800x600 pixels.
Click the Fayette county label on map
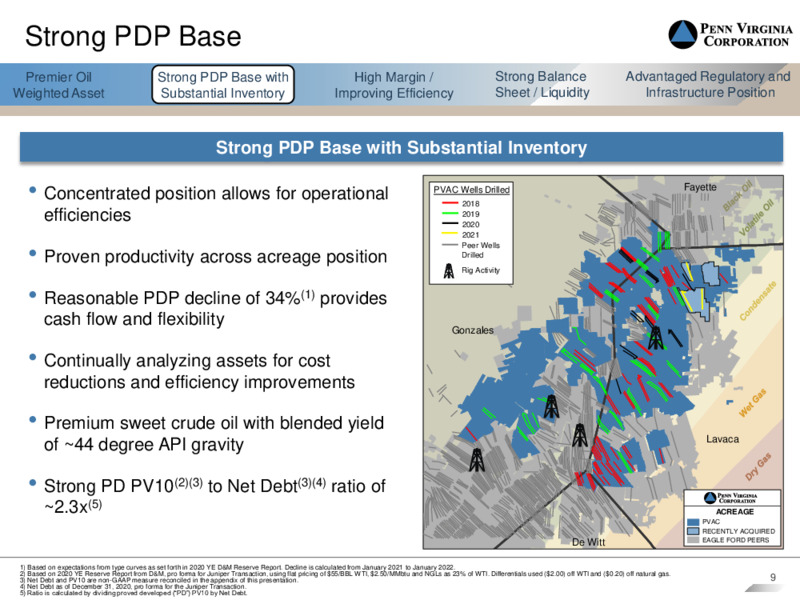[700, 187]
